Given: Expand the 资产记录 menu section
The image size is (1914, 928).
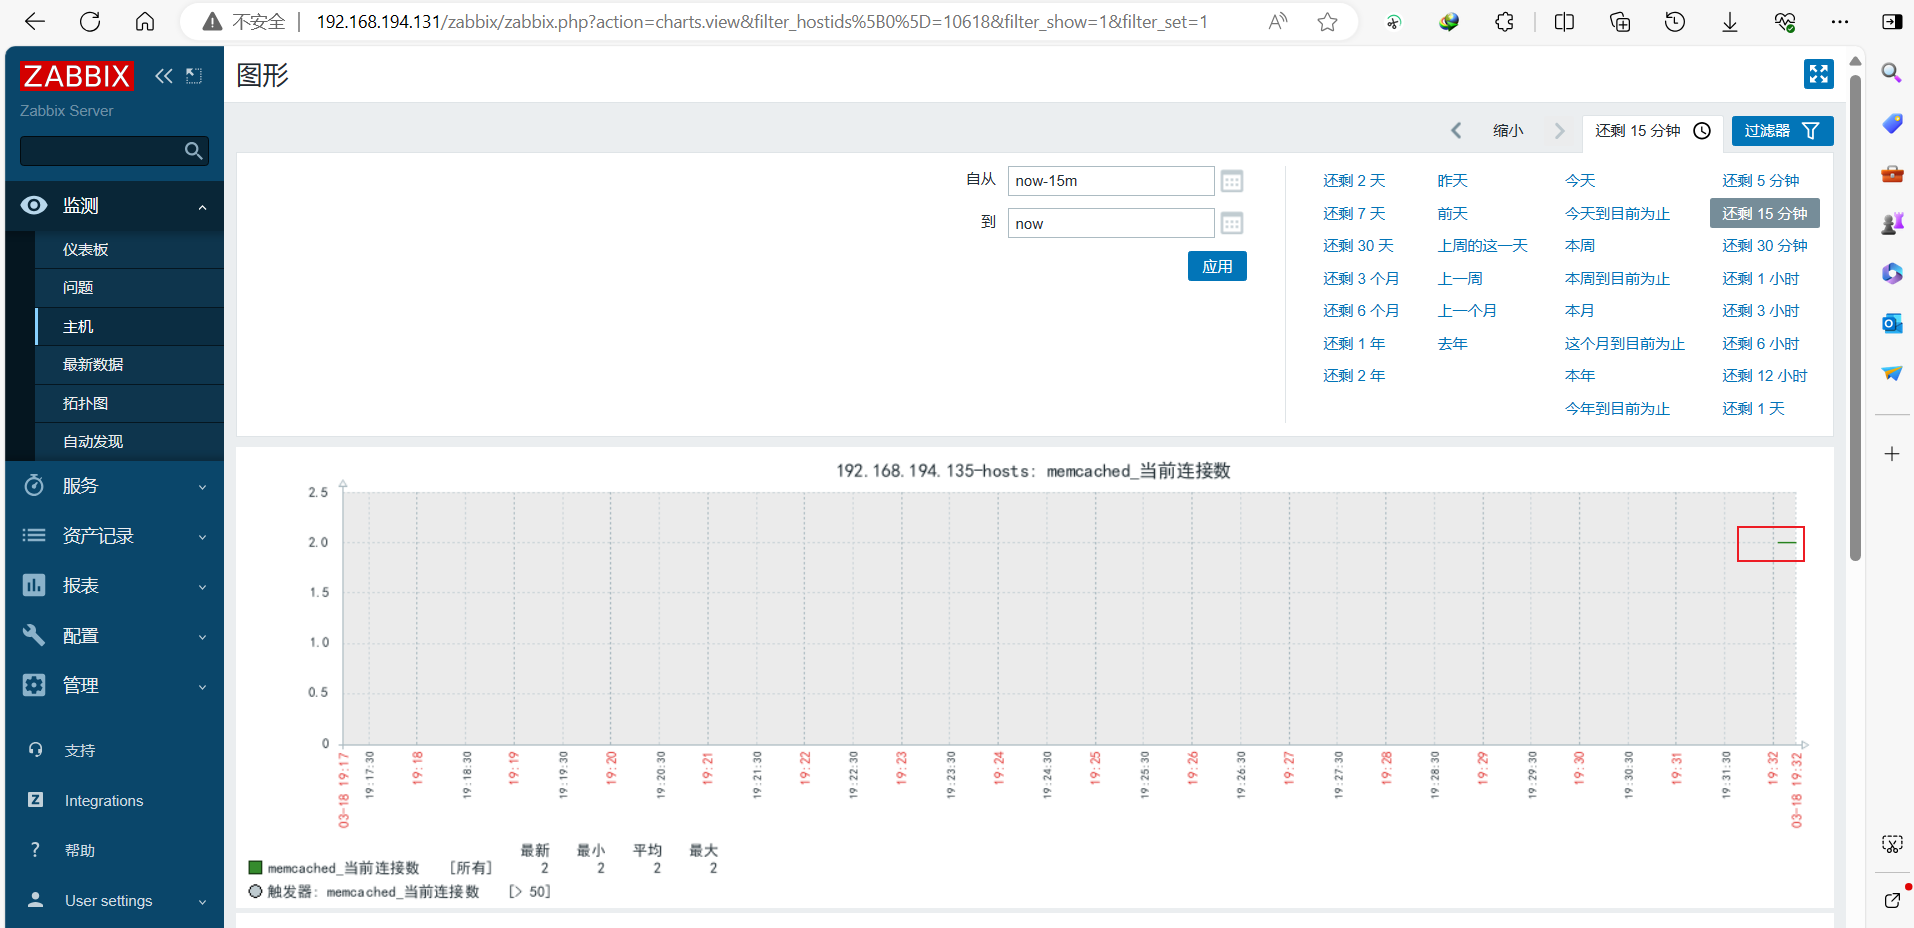Looking at the screenshot, I should 115,536.
